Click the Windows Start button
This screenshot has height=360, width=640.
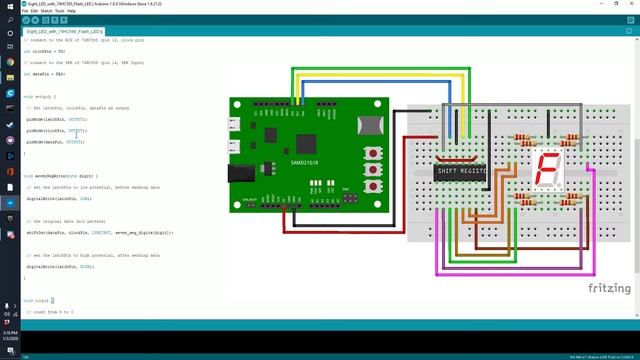[x=10, y=7]
